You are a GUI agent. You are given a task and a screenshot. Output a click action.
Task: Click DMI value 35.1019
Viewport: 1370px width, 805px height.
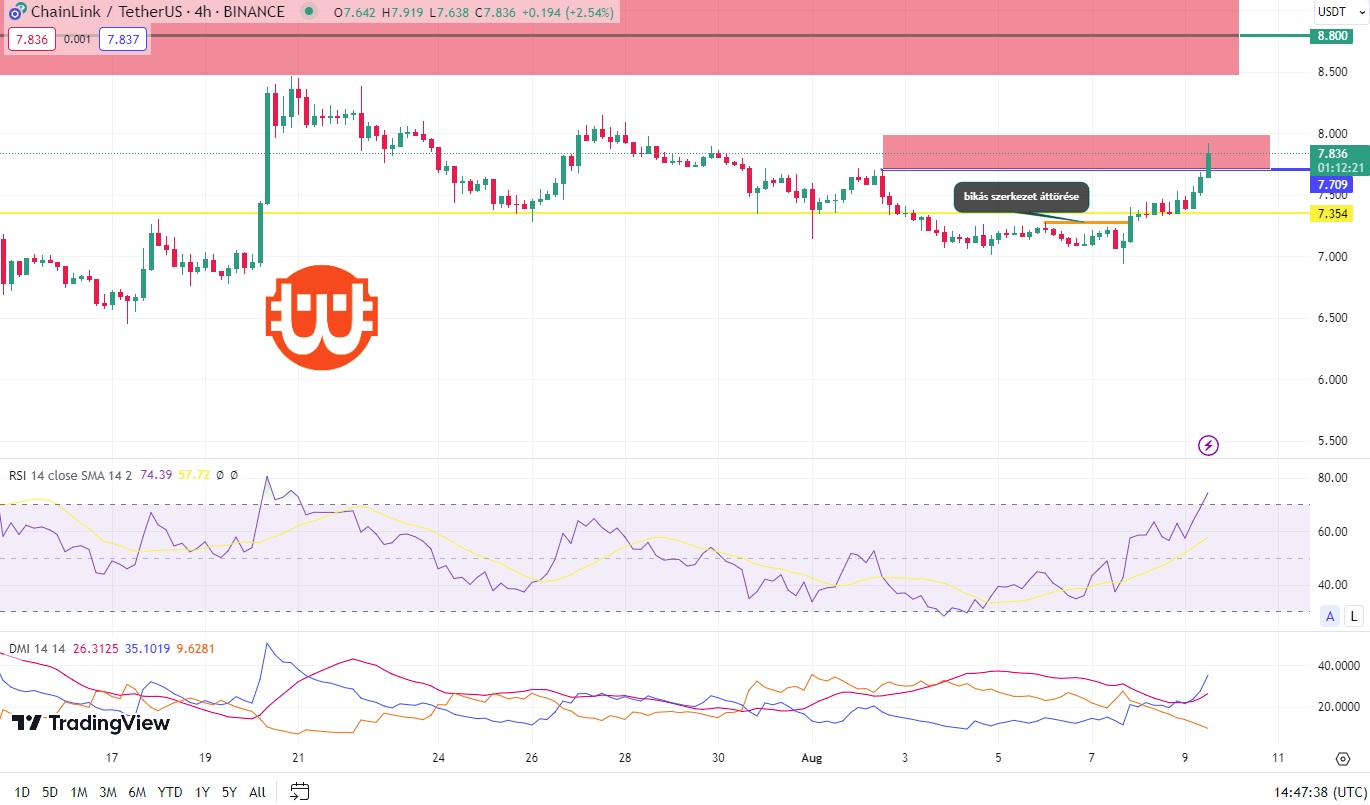click(x=148, y=649)
